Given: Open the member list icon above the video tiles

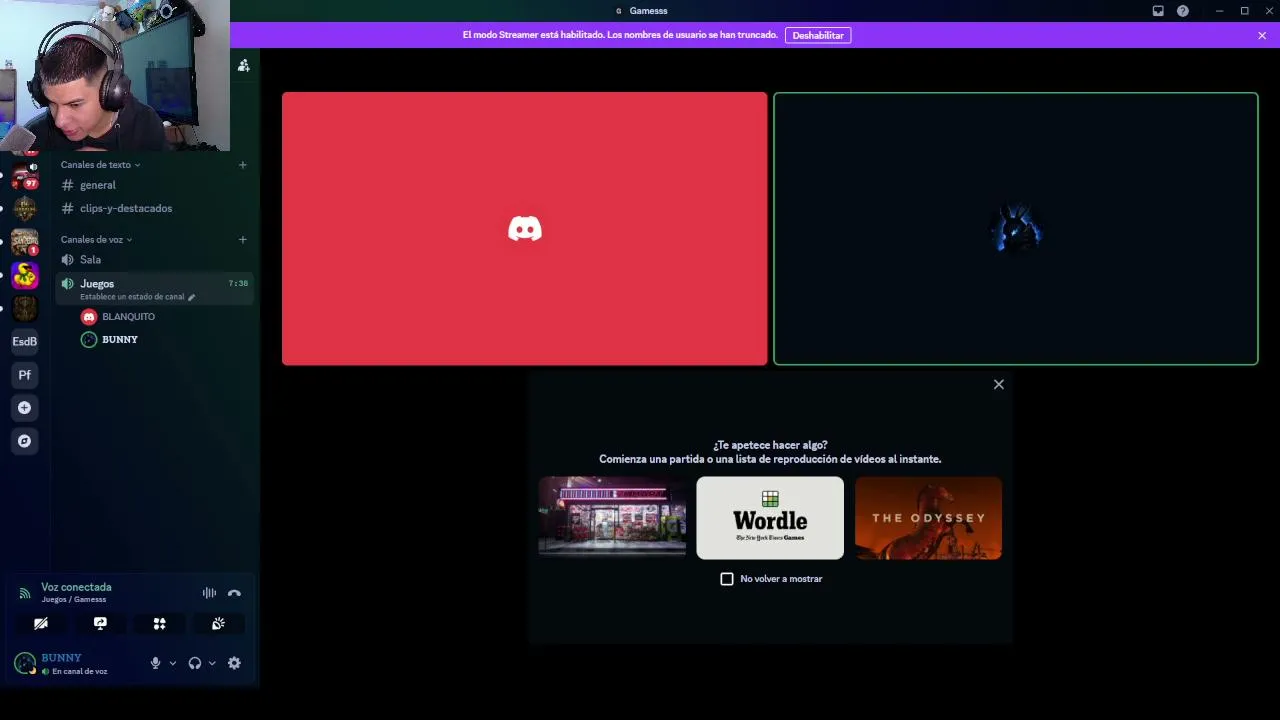Looking at the screenshot, I should coord(243,66).
